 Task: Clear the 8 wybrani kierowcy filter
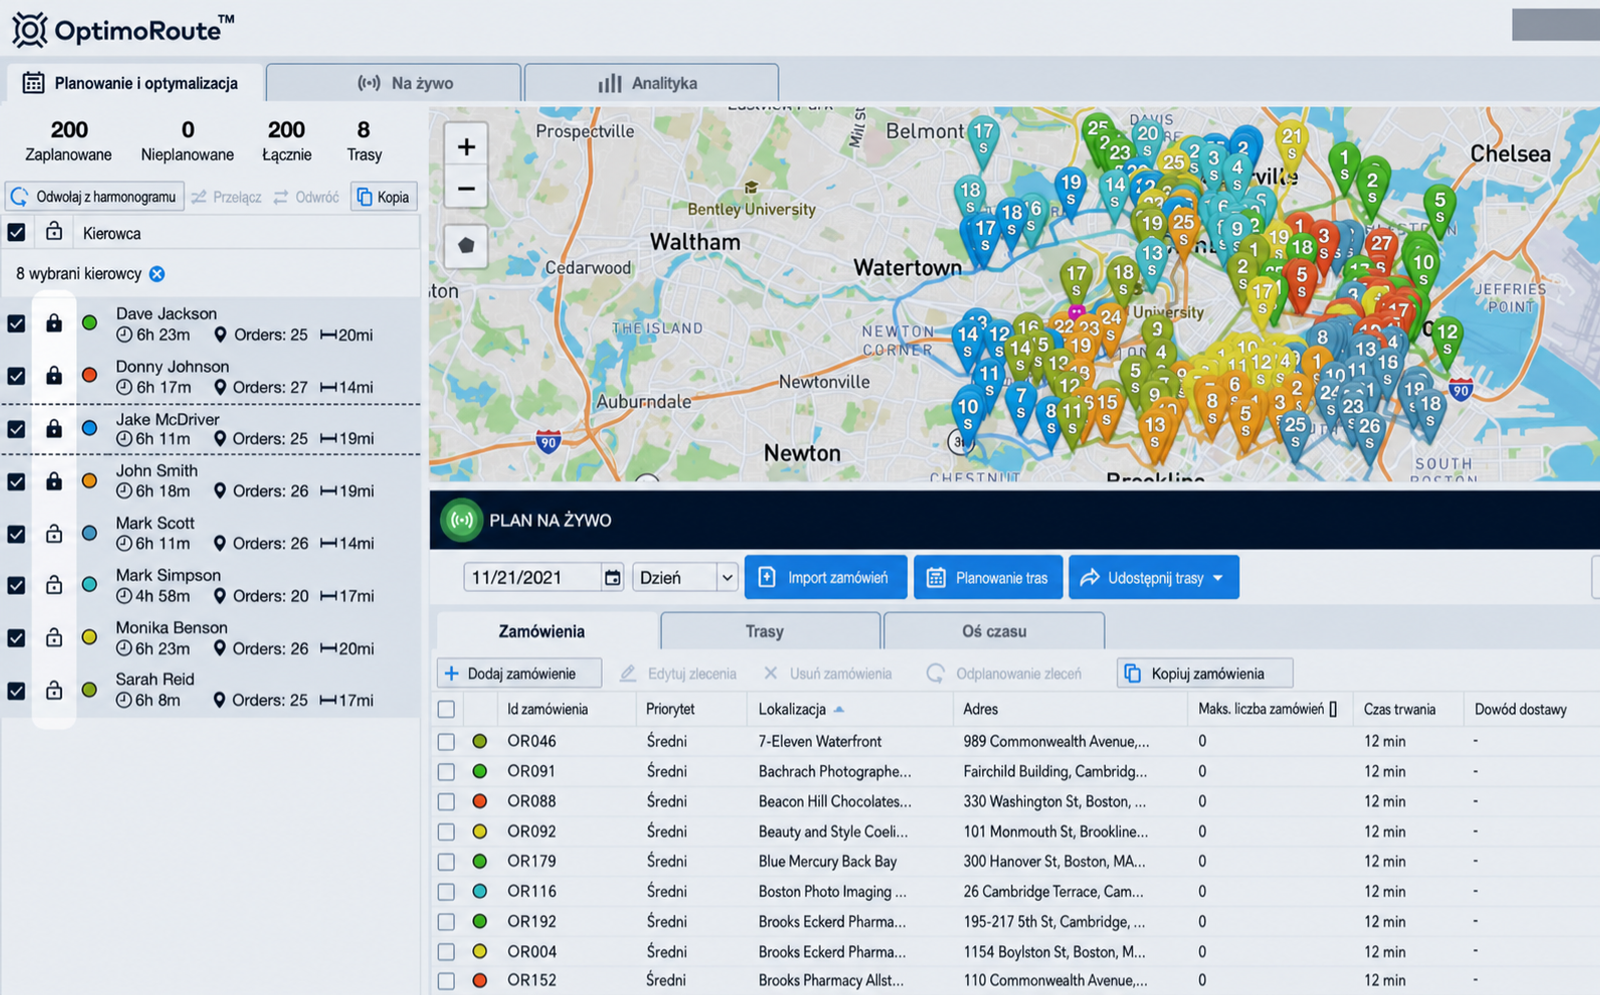pos(157,274)
